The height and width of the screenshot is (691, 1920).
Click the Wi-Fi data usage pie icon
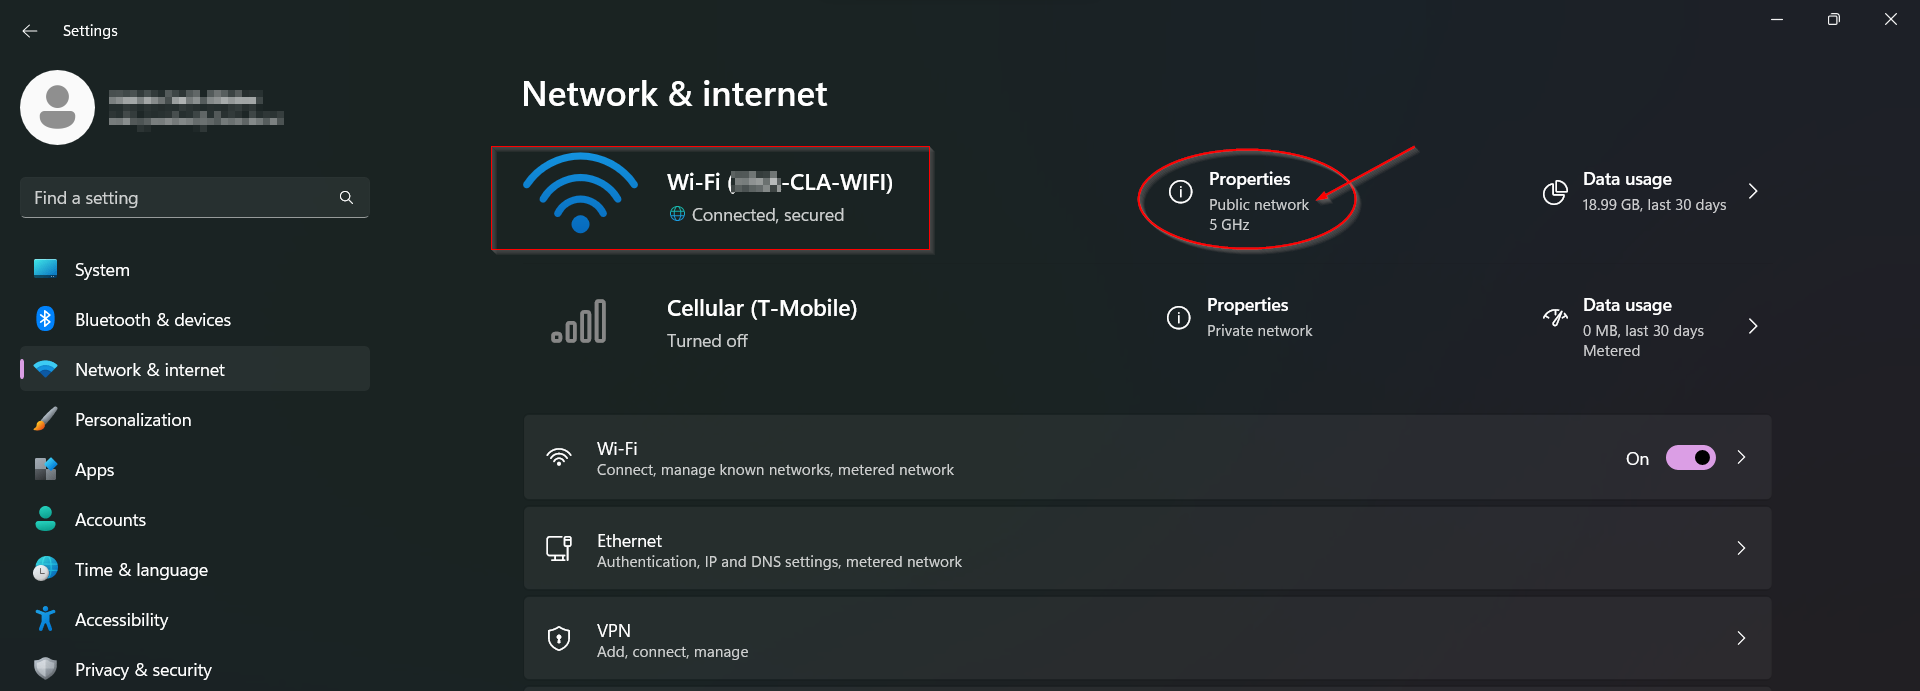tap(1555, 192)
